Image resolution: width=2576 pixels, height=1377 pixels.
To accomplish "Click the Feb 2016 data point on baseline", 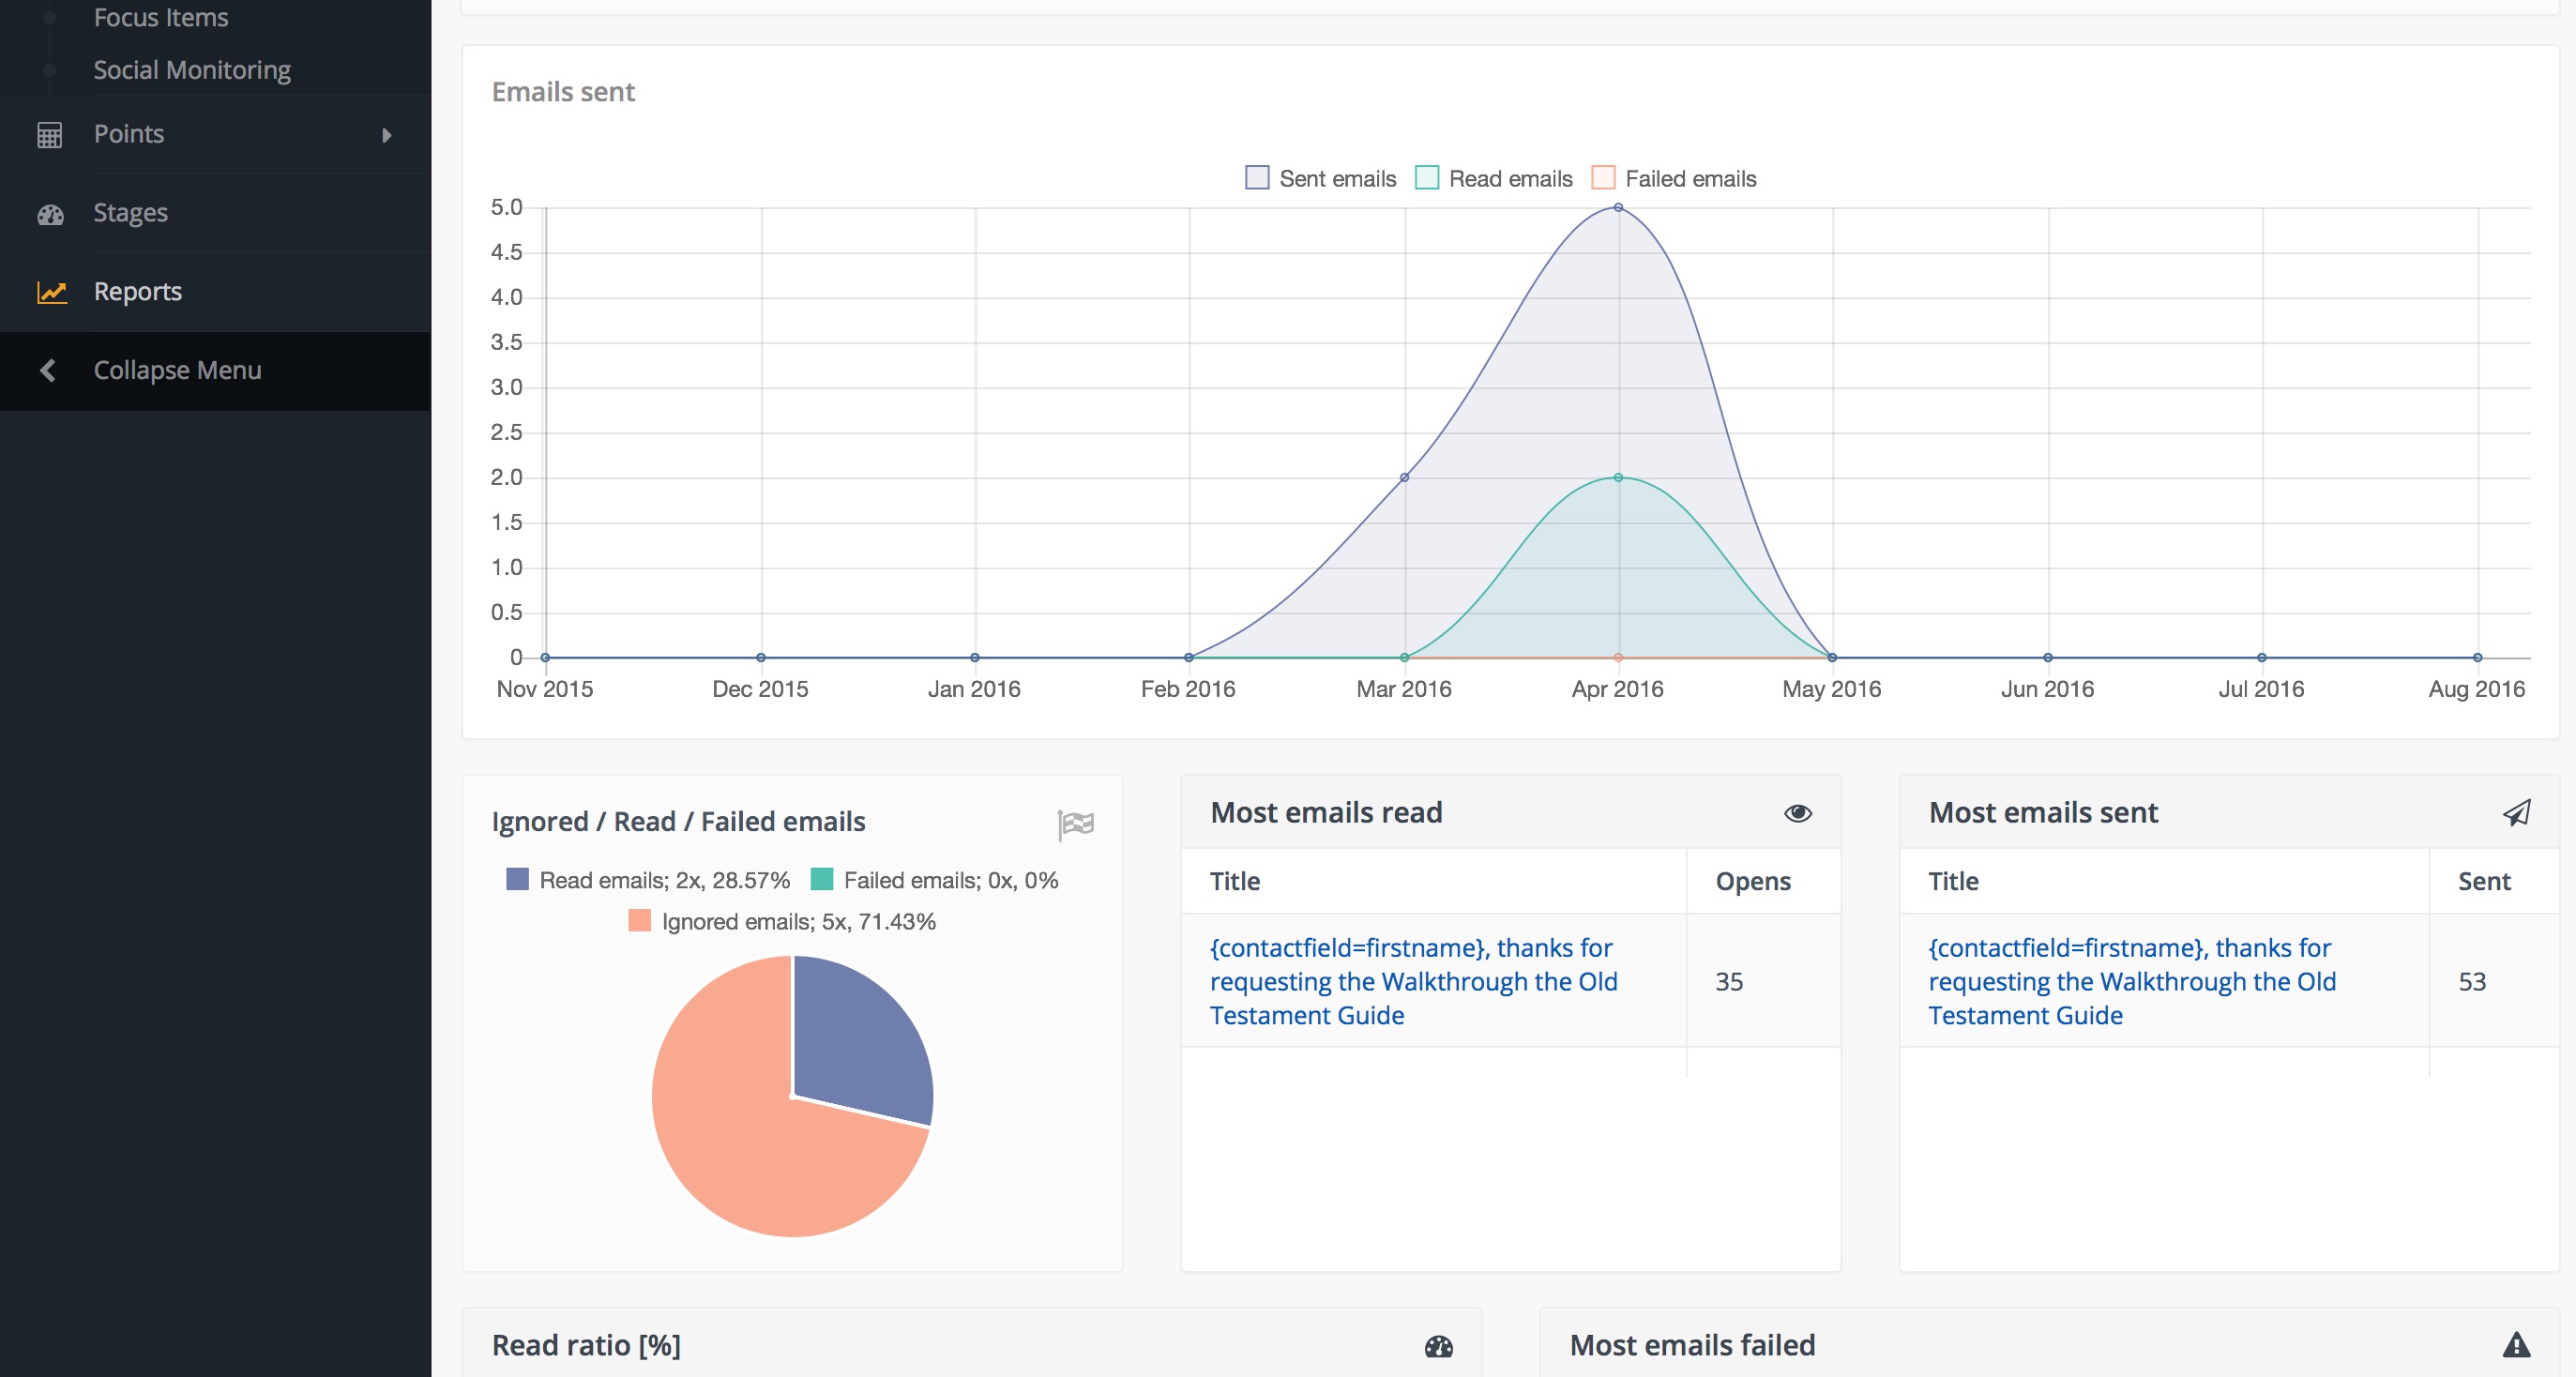I will (1188, 657).
